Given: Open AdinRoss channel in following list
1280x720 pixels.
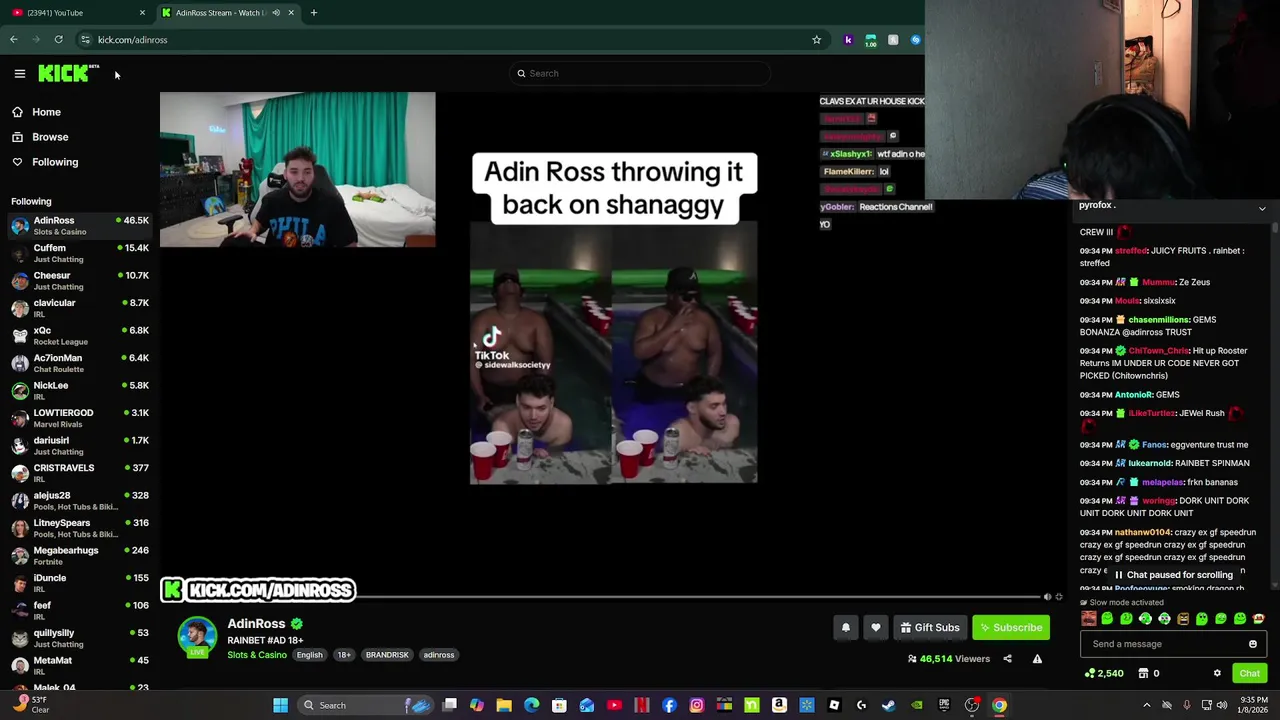Looking at the screenshot, I should 80,225.
